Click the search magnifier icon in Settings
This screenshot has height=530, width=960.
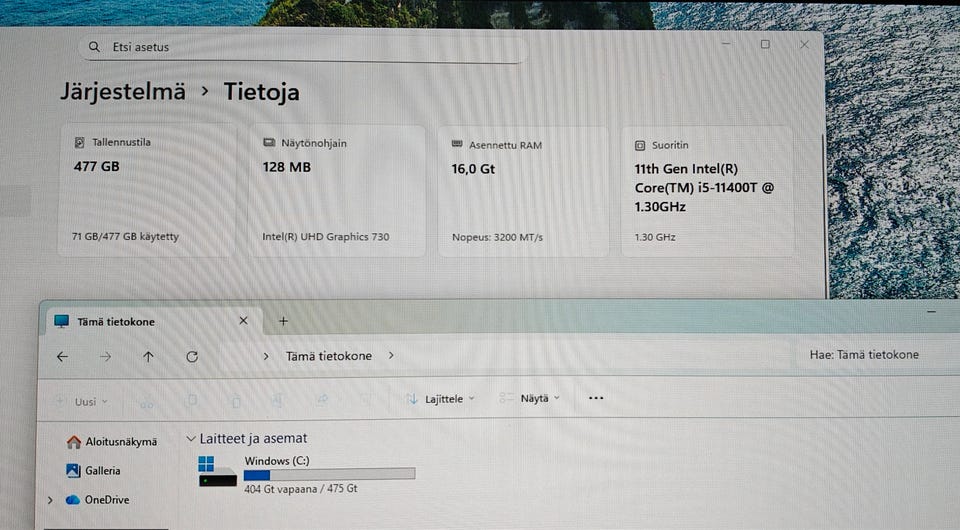click(x=94, y=47)
